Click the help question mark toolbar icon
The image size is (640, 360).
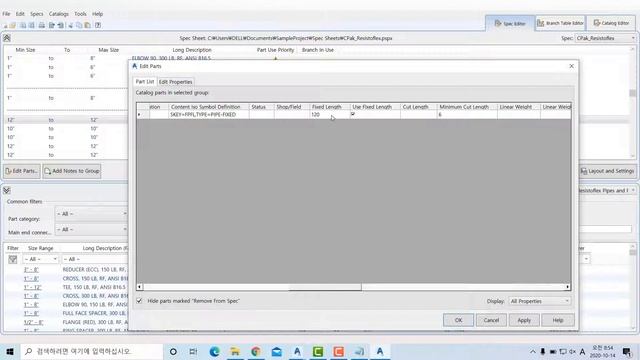point(98,25)
